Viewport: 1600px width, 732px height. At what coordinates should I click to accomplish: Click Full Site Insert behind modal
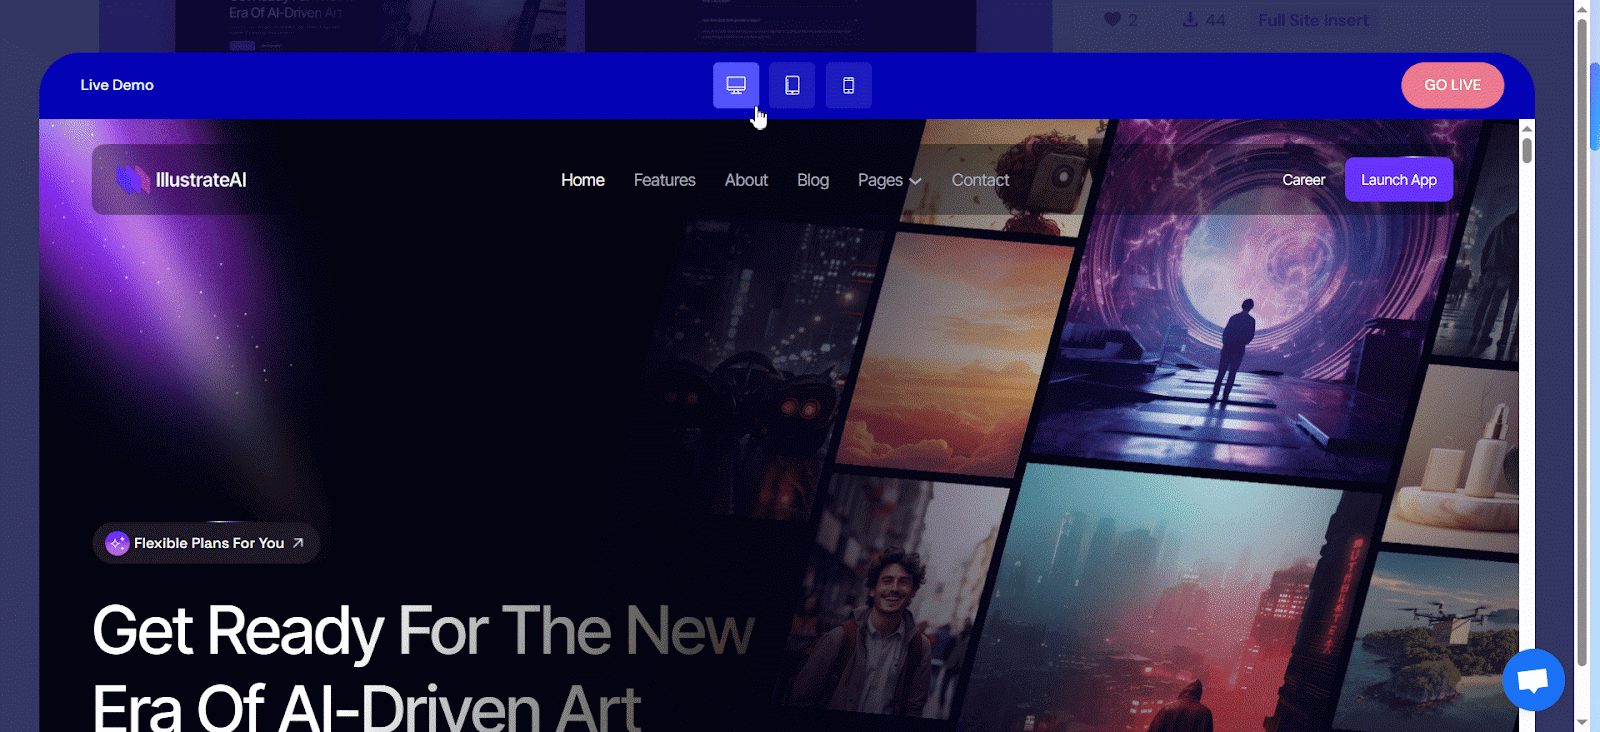point(1313,20)
